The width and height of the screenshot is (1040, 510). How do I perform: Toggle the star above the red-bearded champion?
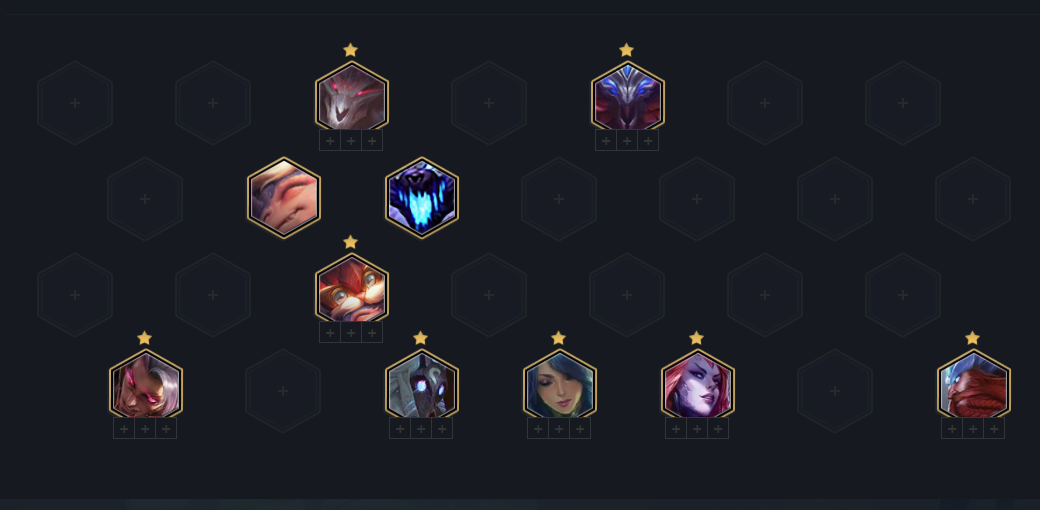972,338
